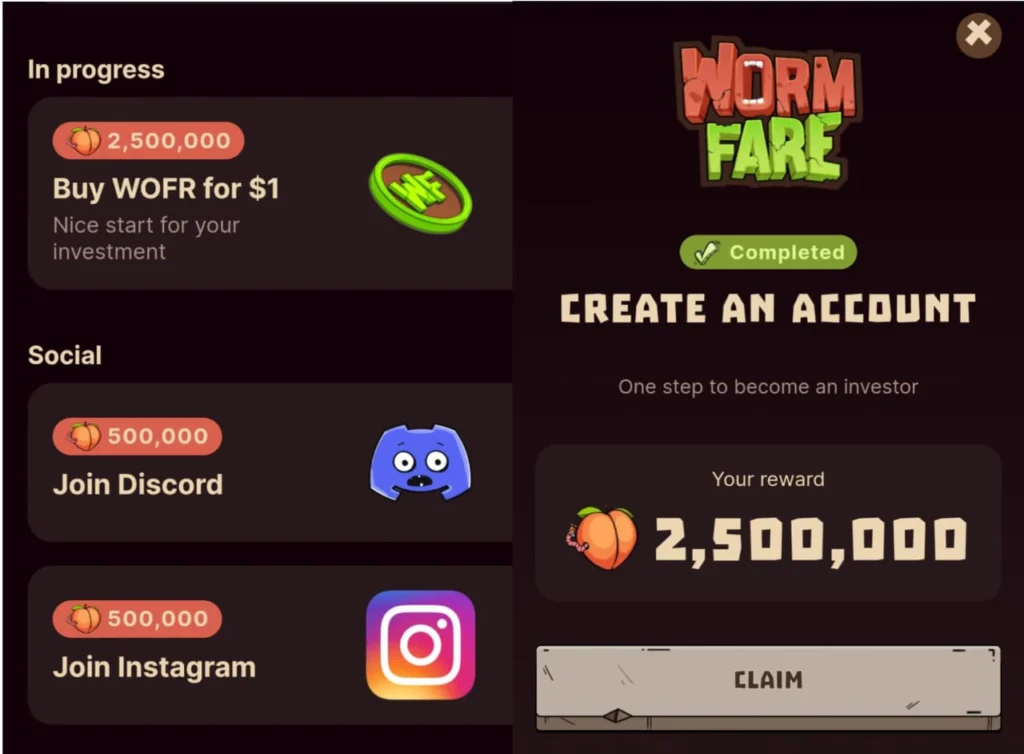
Task: Open the Join Instagram task
Action: (270, 645)
